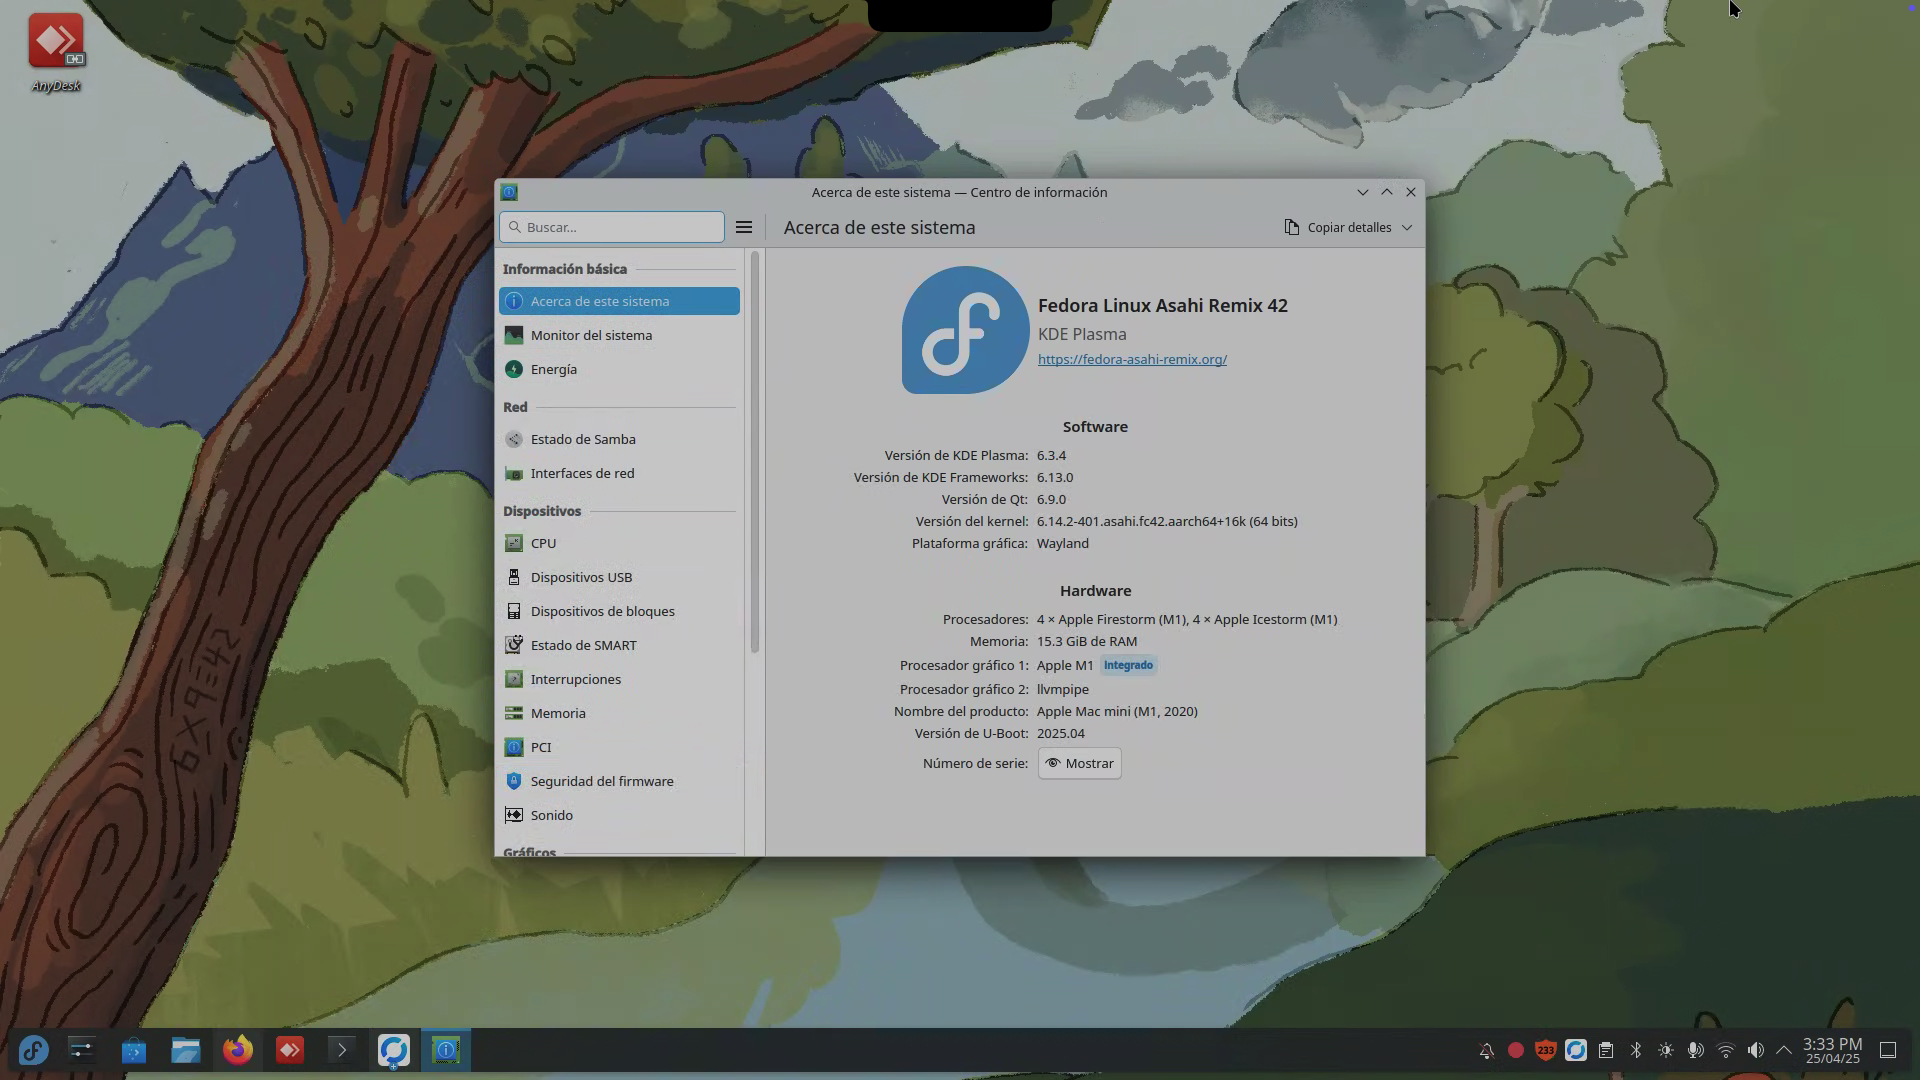Image resolution: width=1920 pixels, height=1080 pixels.
Task: Select Monitor del sistema in sidebar
Action: 591,335
